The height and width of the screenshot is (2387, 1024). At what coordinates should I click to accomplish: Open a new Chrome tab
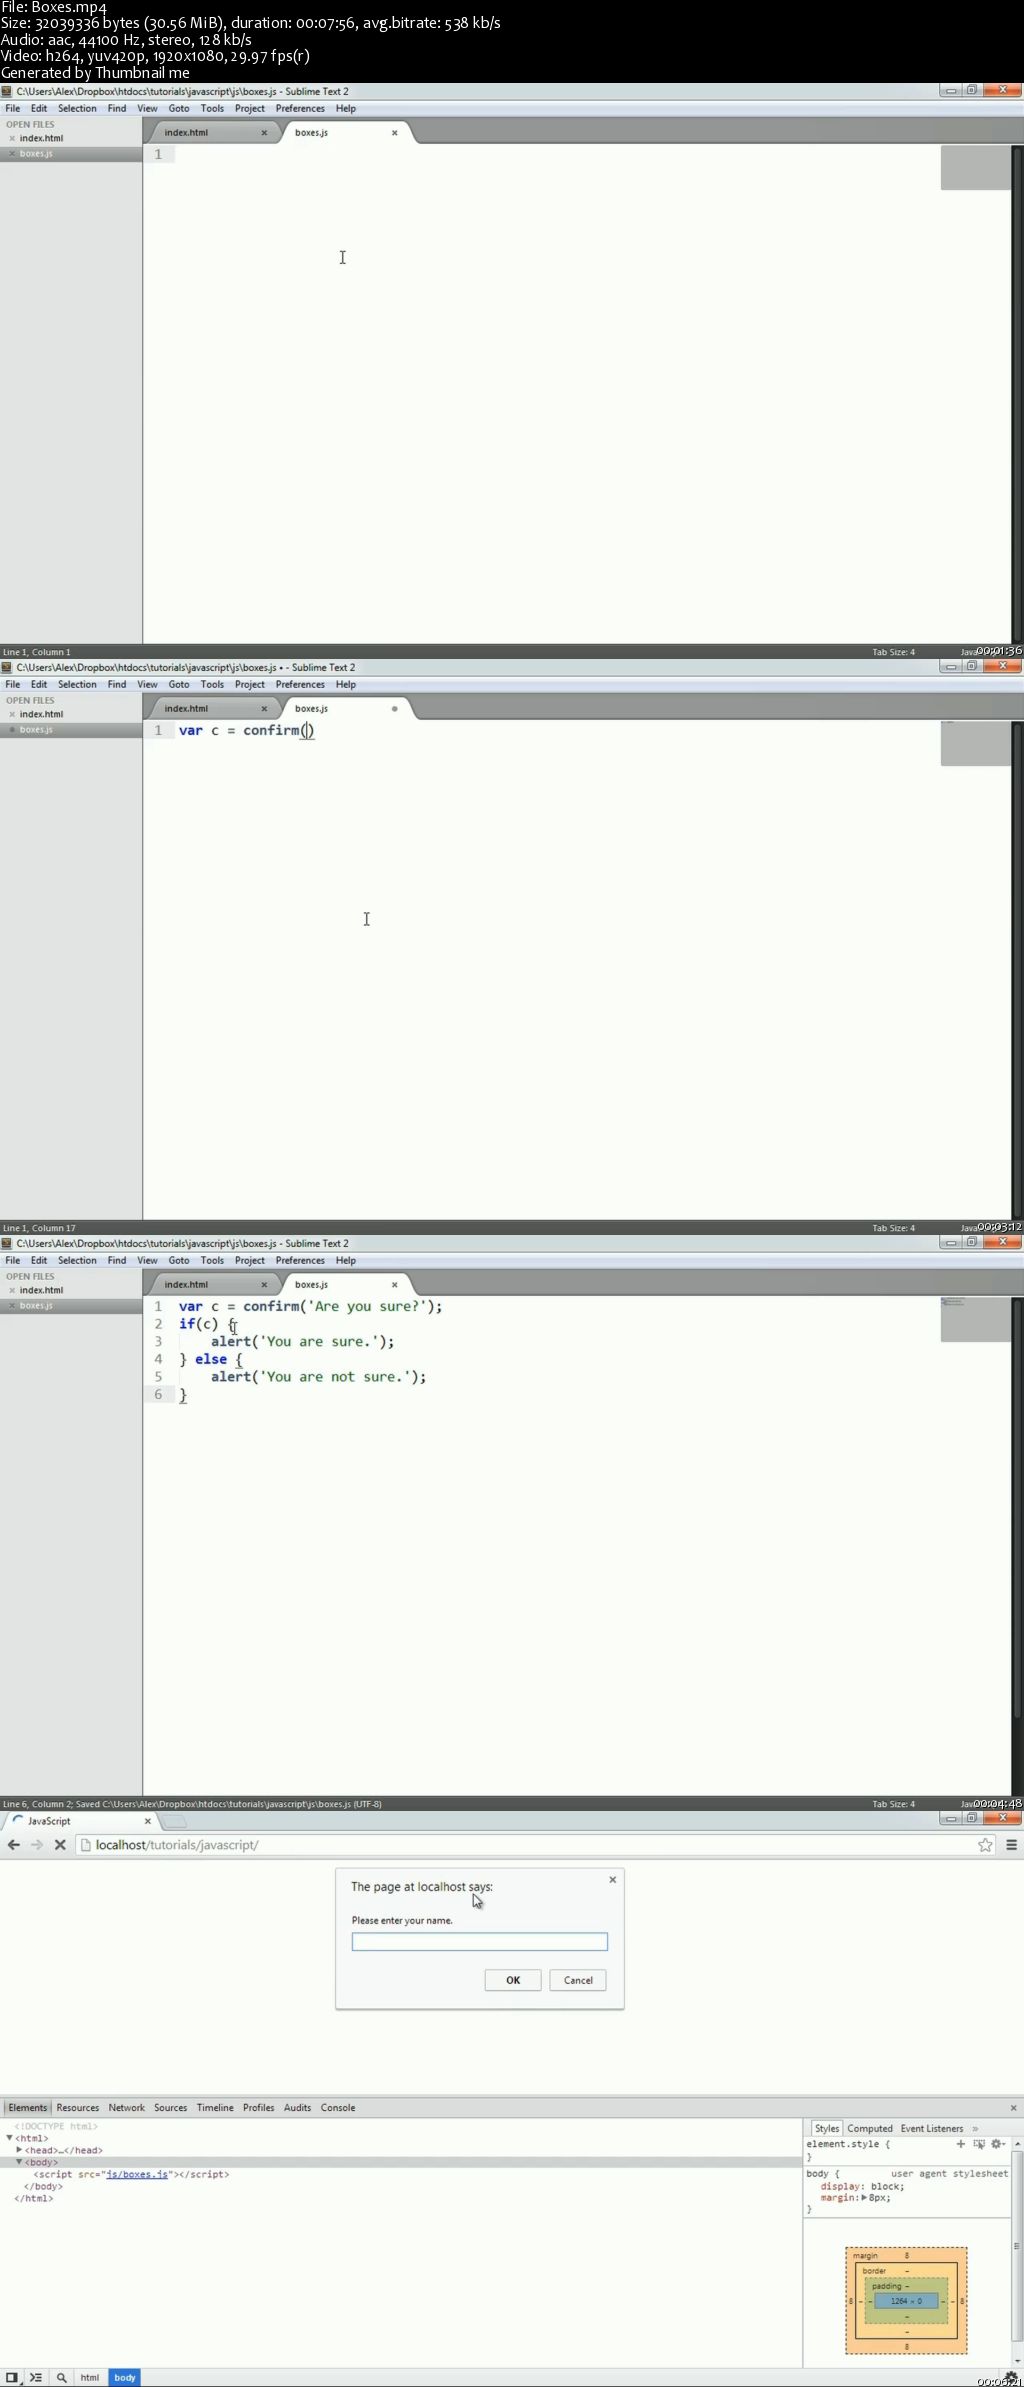pyautogui.click(x=176, y=1822)
